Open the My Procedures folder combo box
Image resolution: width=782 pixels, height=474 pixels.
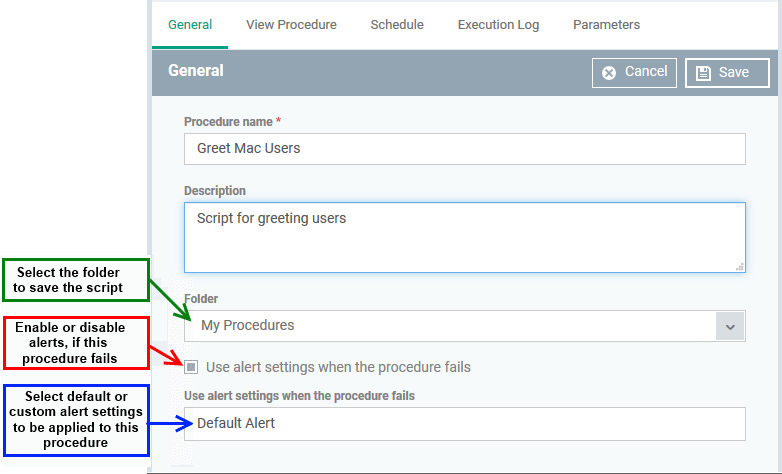[x=465, y=326]
